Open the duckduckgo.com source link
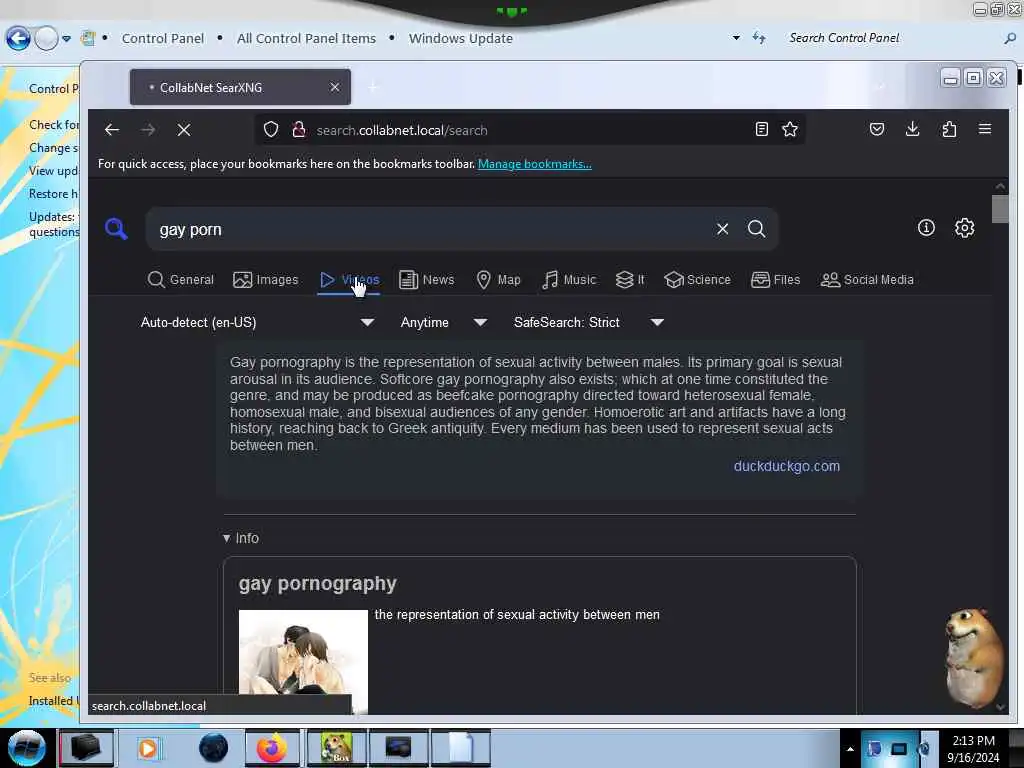 786,466
